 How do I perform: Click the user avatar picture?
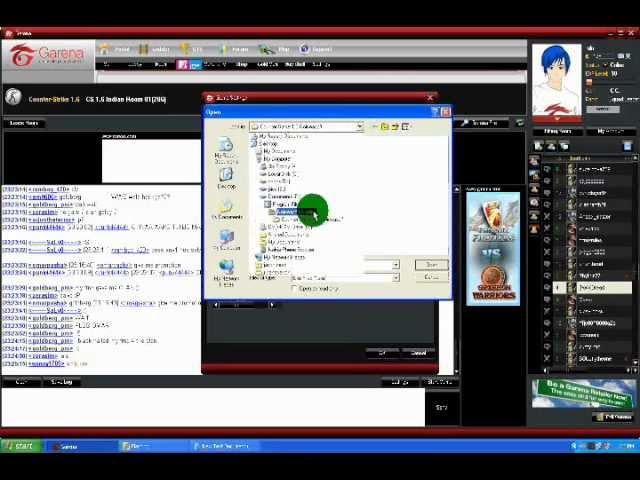(557, 80)
